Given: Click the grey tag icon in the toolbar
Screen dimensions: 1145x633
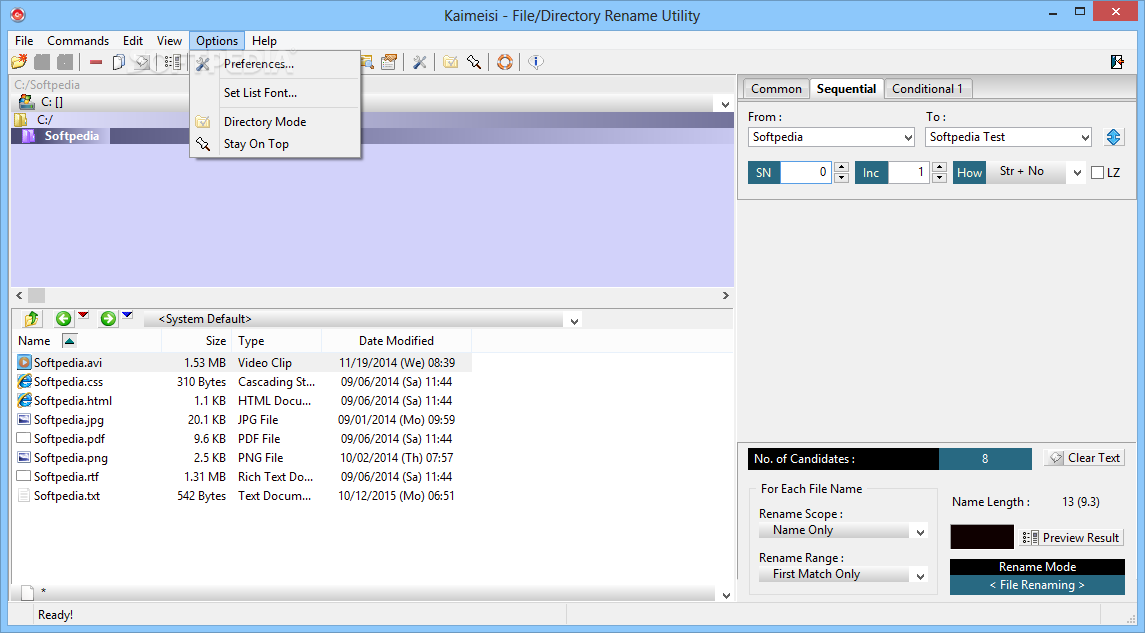Looking at the screenshot, I should pyautogui.click(x=142, y=62).
